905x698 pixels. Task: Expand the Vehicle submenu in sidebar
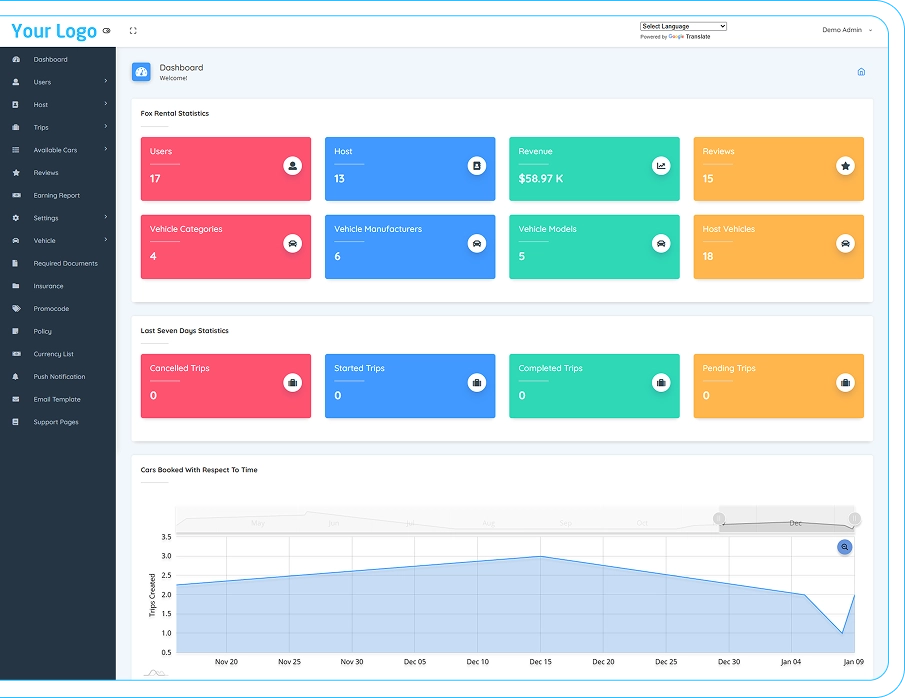pos(58,241)
